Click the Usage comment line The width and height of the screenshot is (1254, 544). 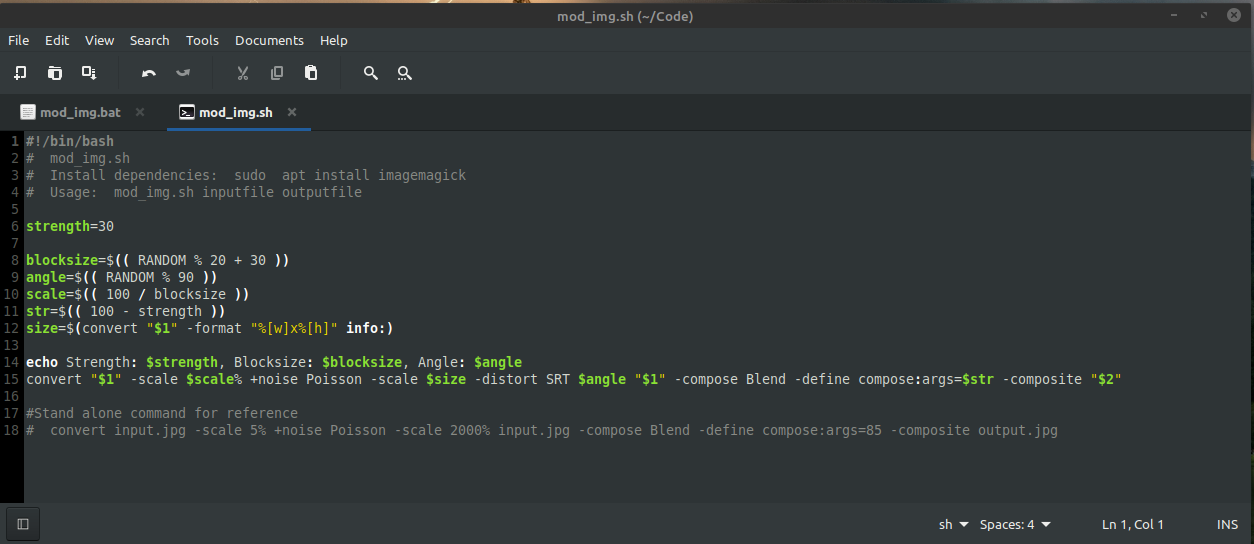coord(194,192)
